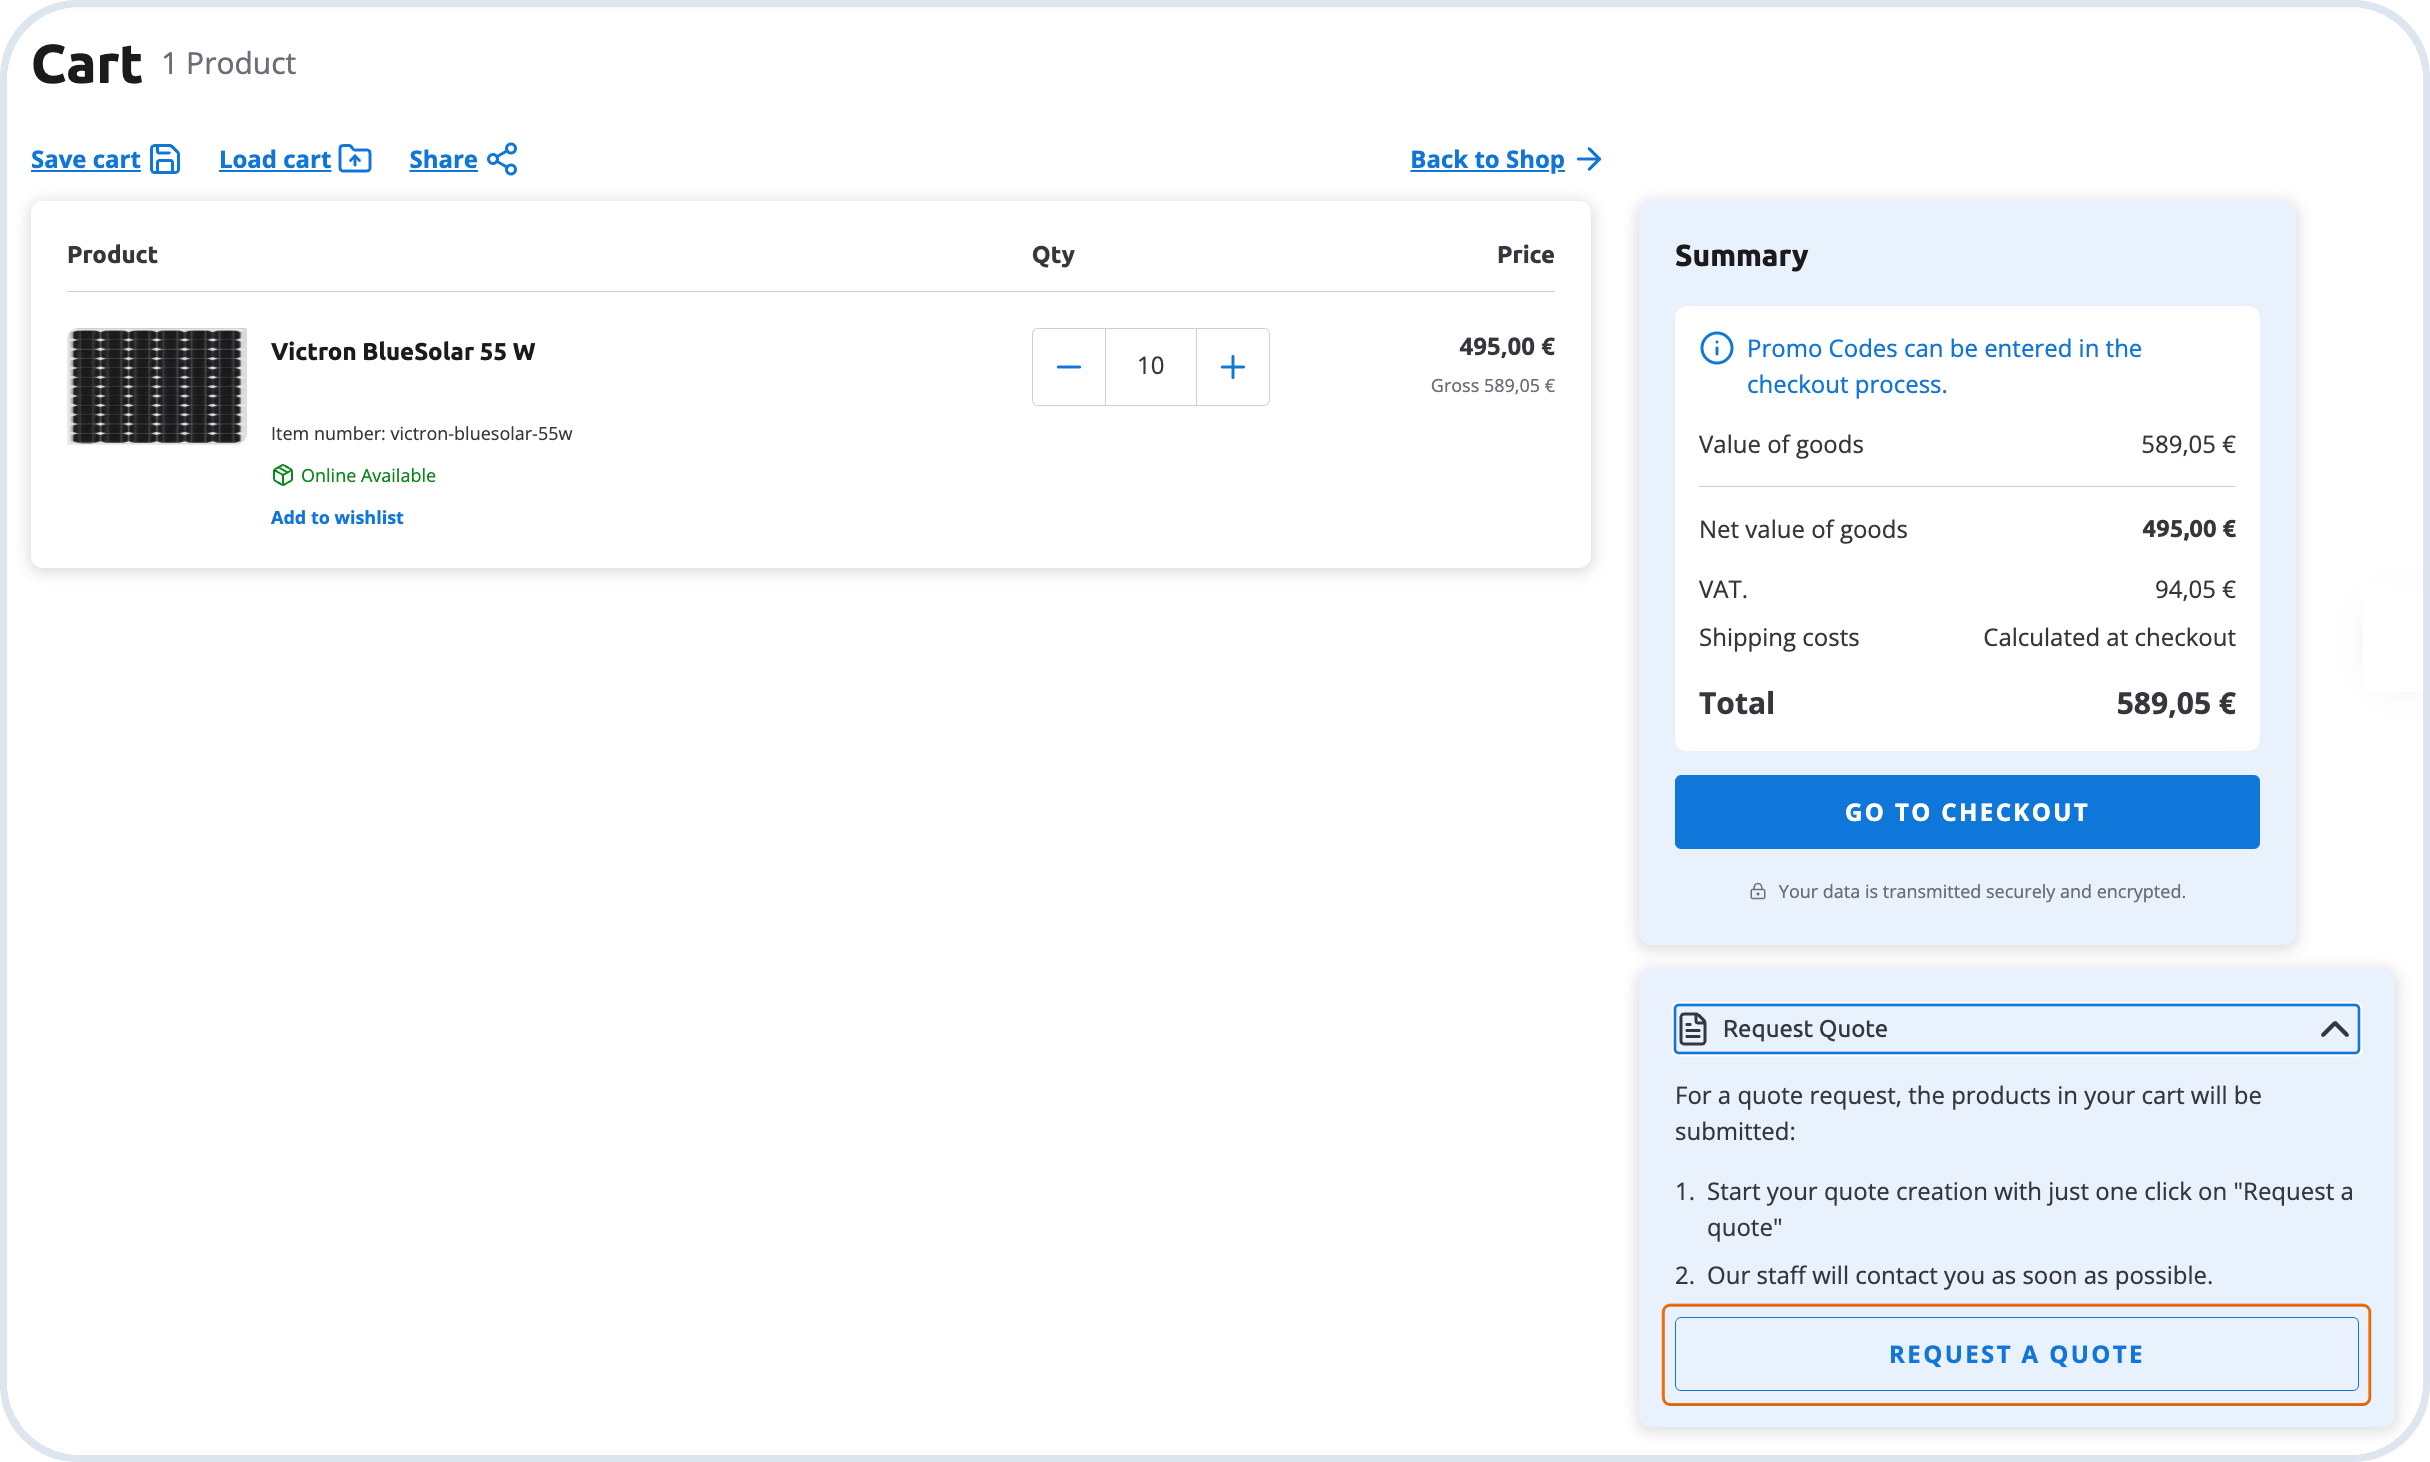
Task: Click the Net value of goods amount 495,00 €
Action: click(2188, 529)
